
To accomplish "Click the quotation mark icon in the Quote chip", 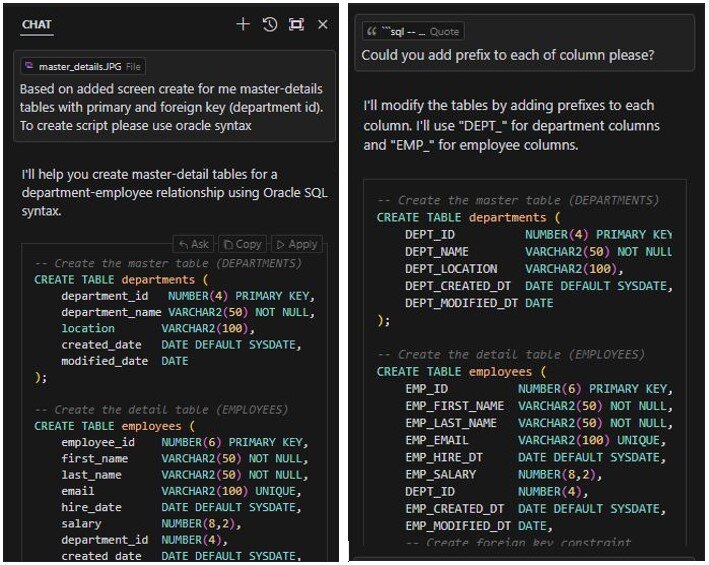I will click(372, 32).
